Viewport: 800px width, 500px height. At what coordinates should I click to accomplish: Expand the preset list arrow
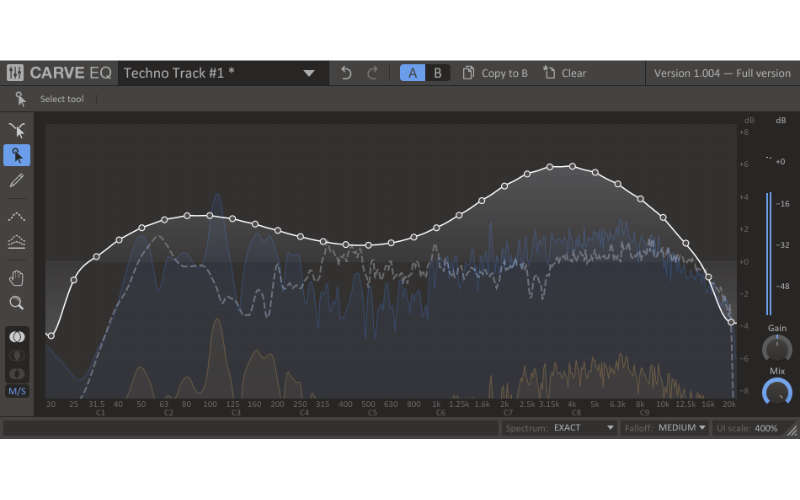pos(309,73)
